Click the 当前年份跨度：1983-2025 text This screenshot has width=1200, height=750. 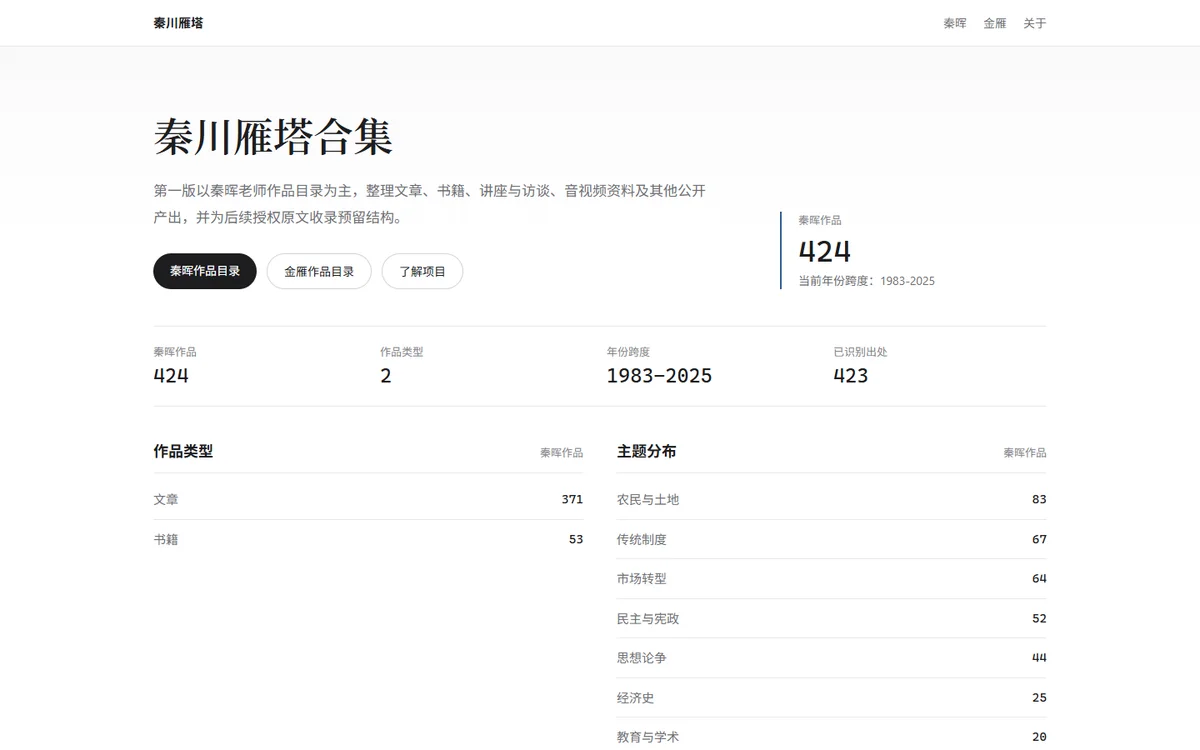tap(867, 281)
